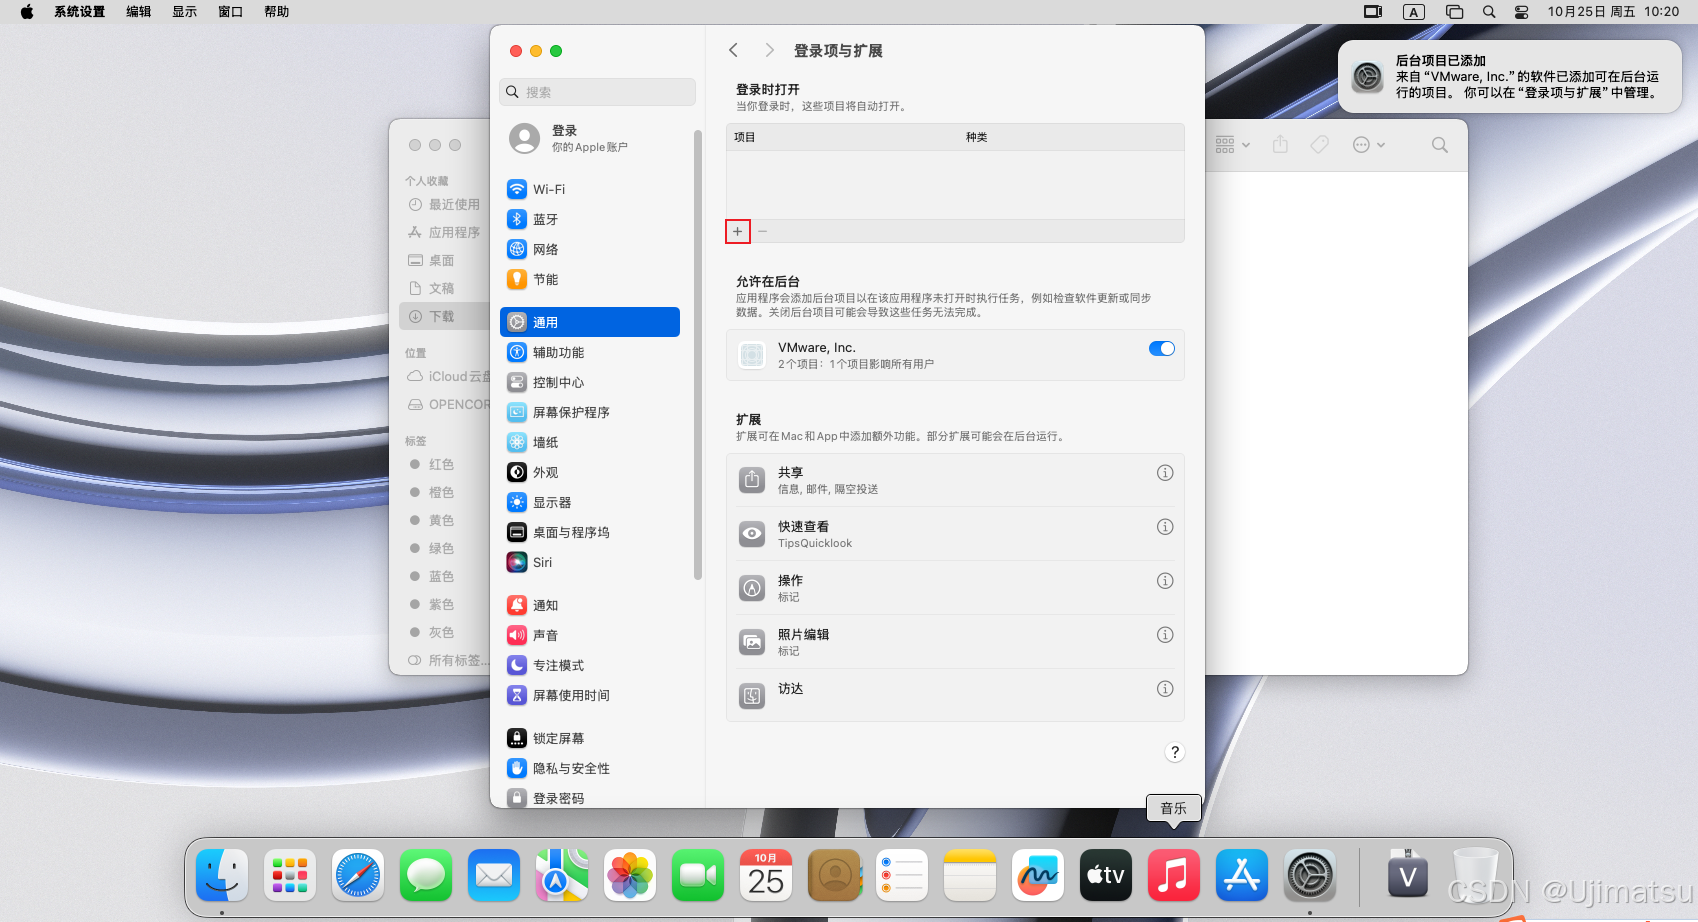The width and height of the screenshot is (1698, 922).
Task: Open Siri settings in sidebar
Action: tap(590, 562)
